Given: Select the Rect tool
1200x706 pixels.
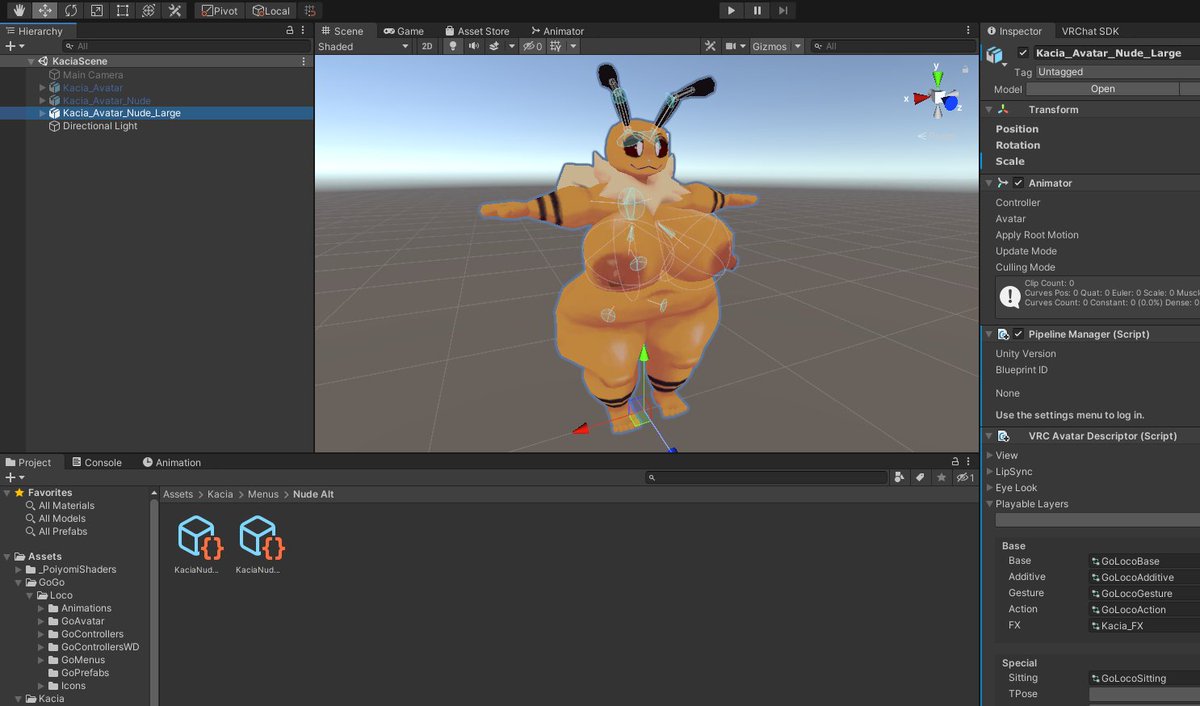Looking at the screenshot, I should coord(123,10).
